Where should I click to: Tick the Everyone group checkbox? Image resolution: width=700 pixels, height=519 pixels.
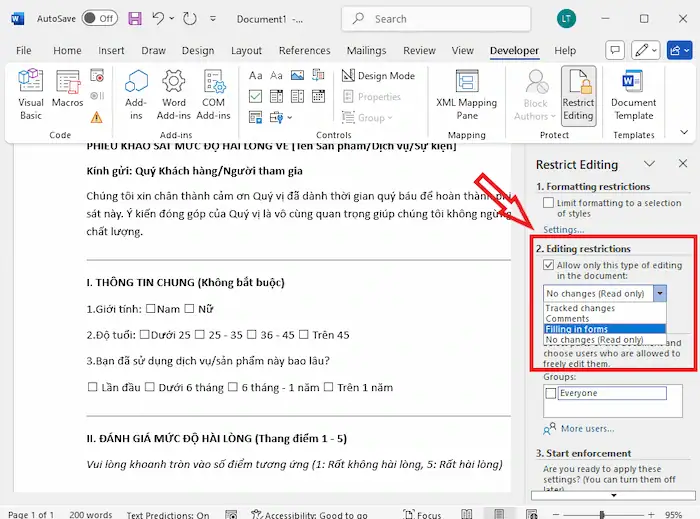[549, 394]
